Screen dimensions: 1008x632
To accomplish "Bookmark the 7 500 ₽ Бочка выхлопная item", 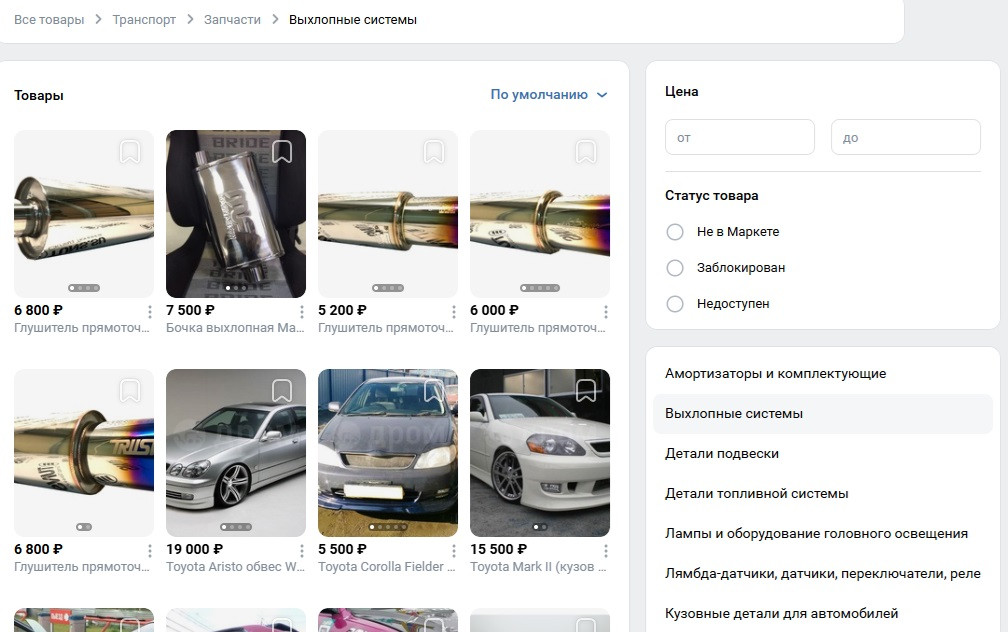I will pos(282,152).
